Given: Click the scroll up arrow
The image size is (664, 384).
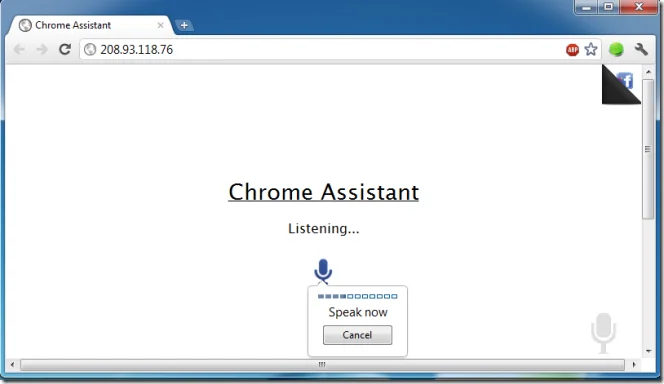Looking at the screenshot, I should click(x=648, y=72).
